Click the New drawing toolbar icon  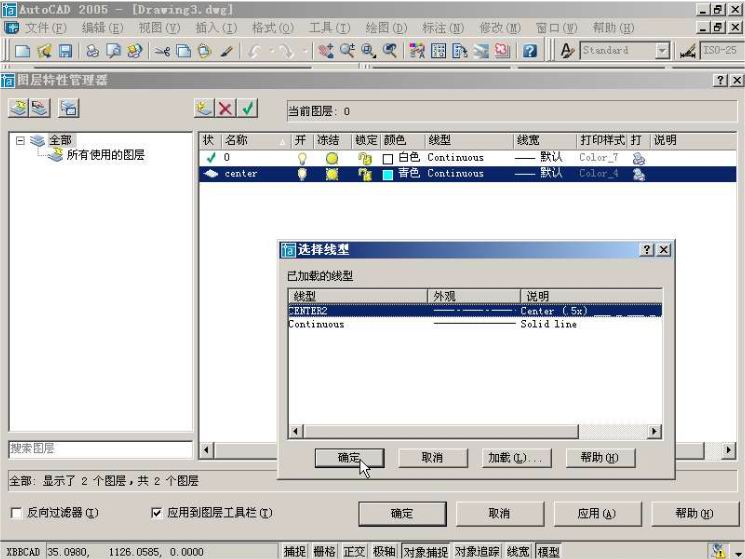pos(22,50)
